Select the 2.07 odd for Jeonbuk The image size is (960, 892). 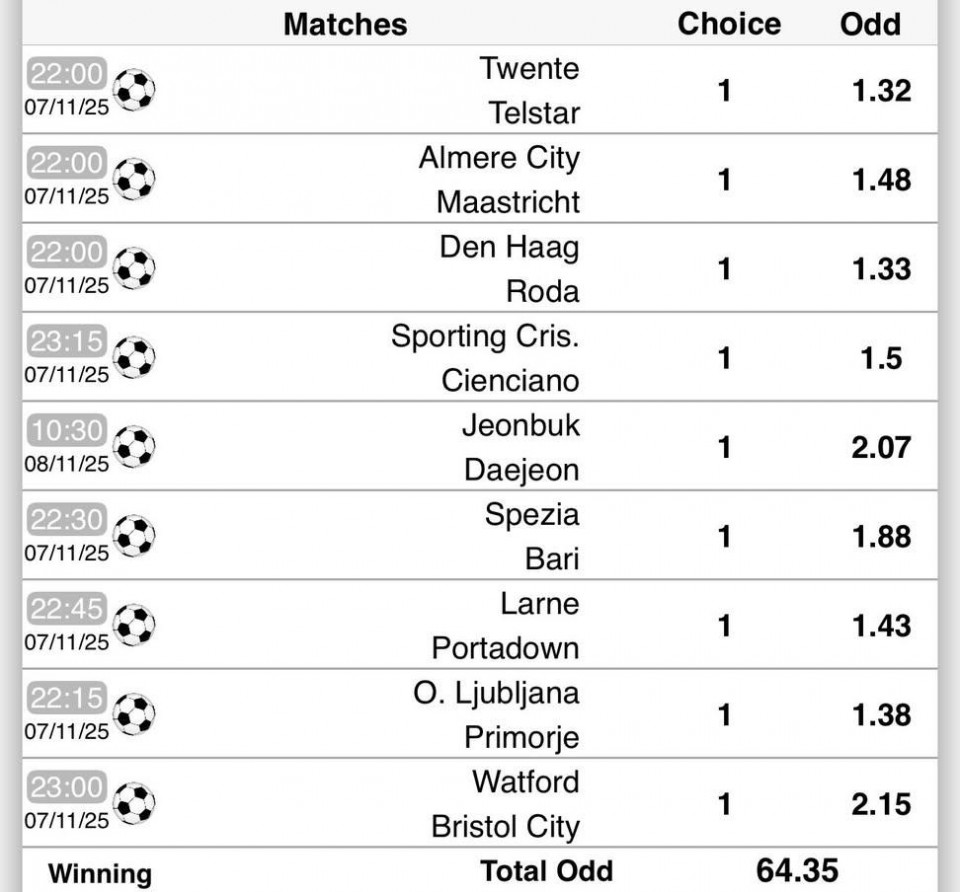(x=881, y=447)
